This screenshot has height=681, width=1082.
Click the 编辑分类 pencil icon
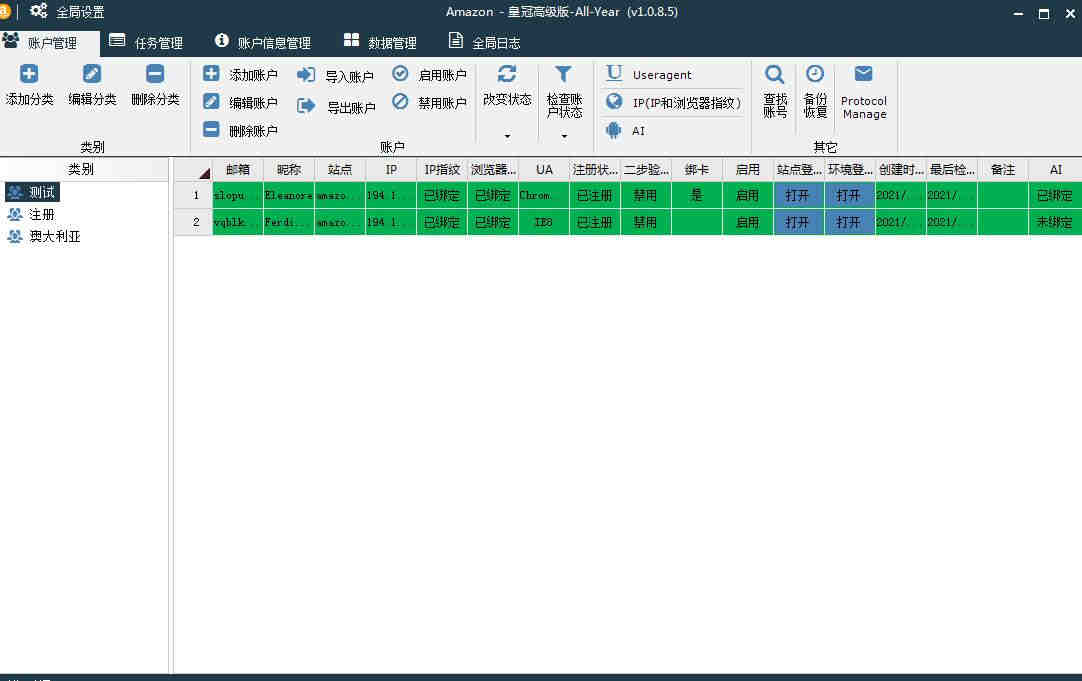pyautogui.click(x=92, y=74)
